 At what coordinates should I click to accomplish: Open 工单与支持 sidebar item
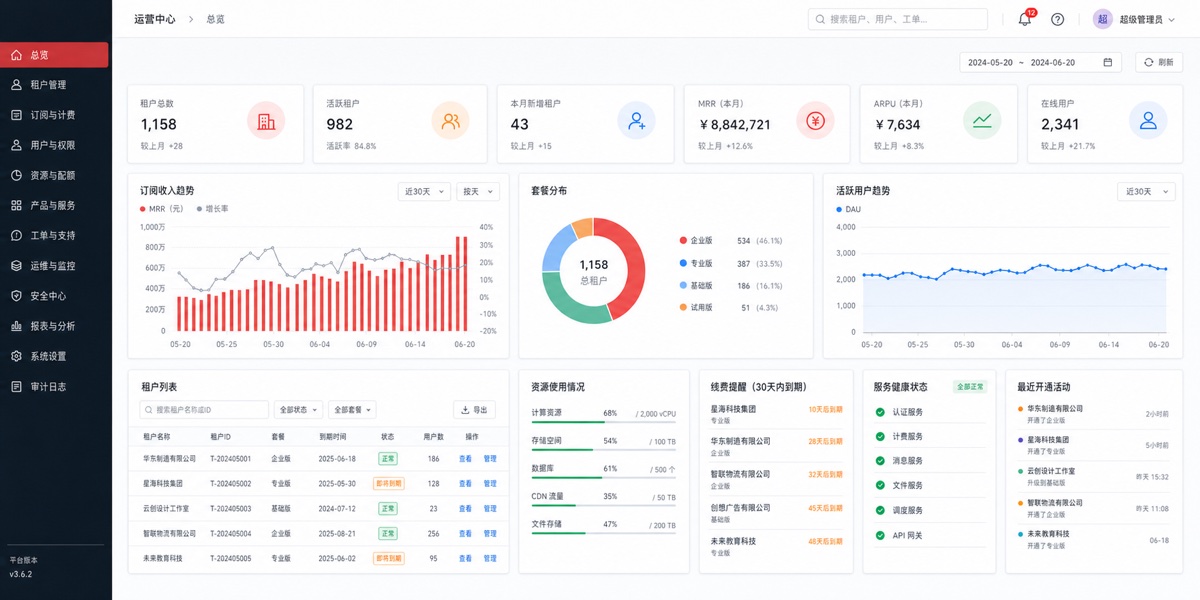pyautogui.click(x=55, y=236)
